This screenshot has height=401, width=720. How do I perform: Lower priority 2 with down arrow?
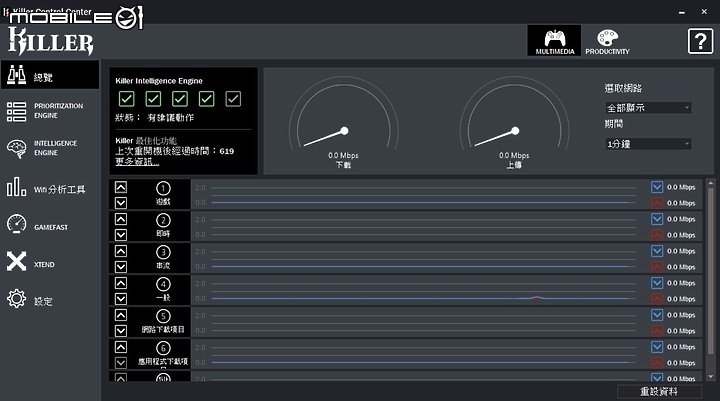[x=121, y=235]
